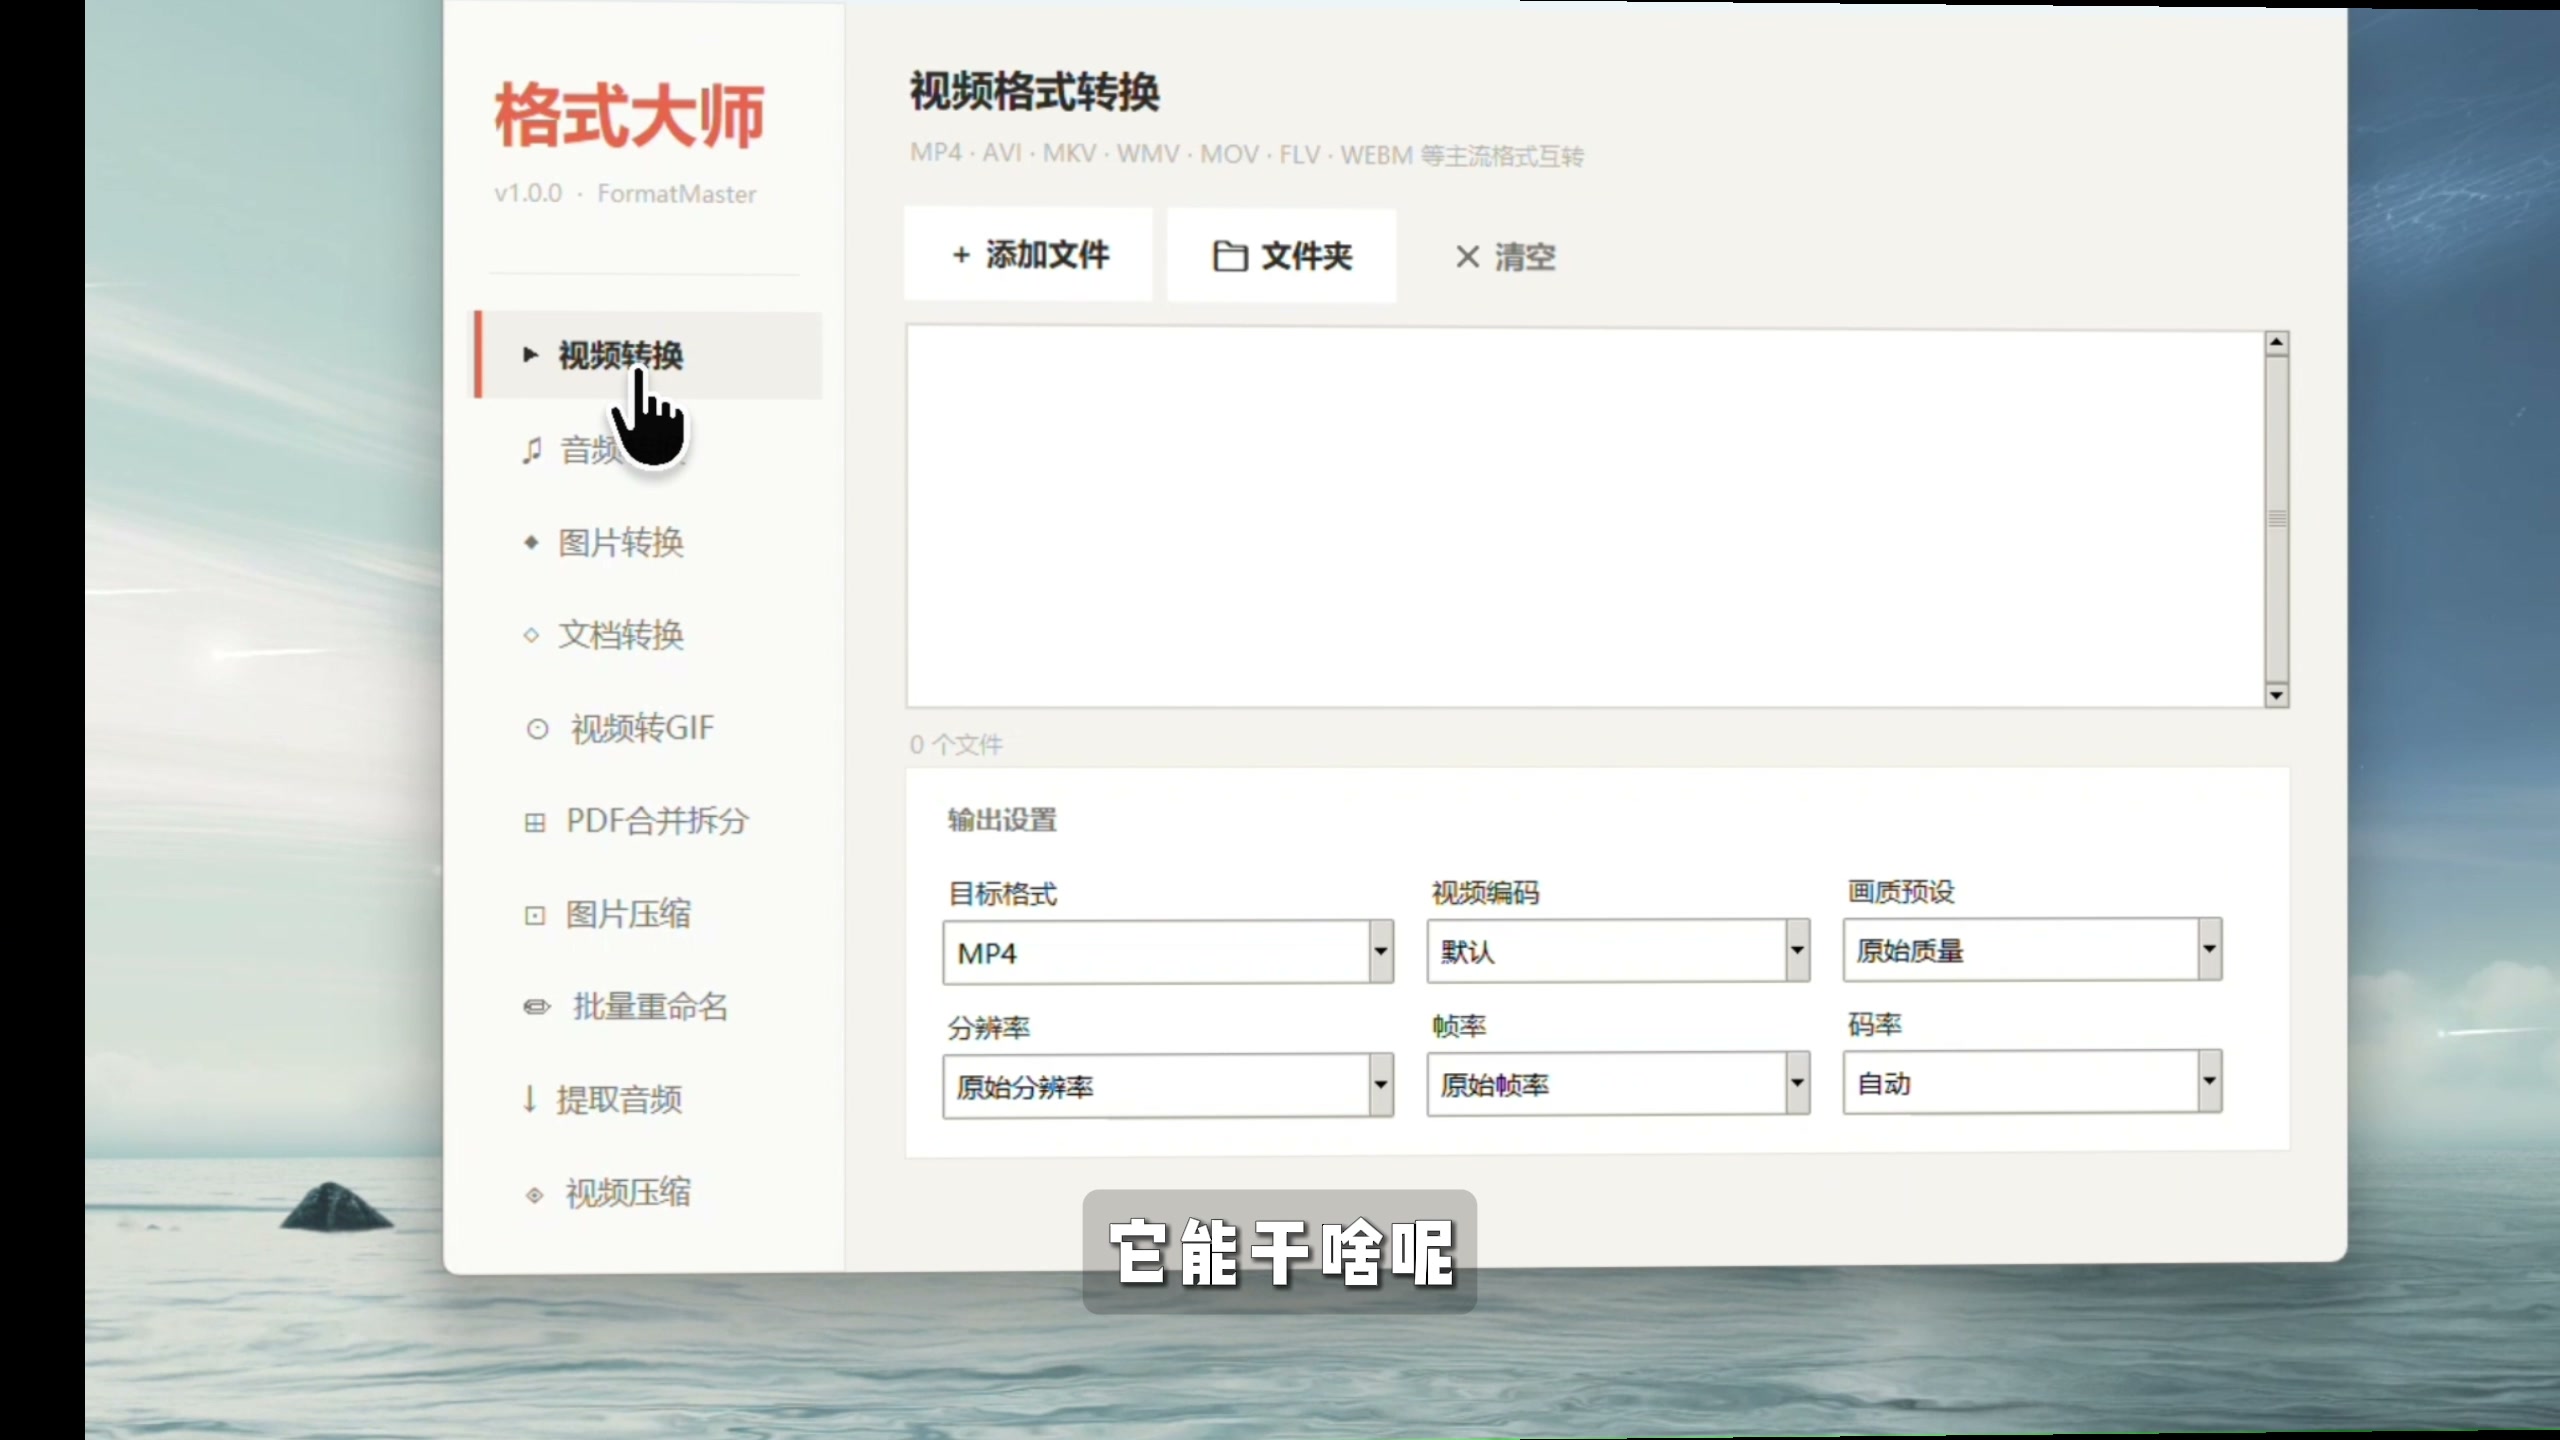Click inside the empty file list area
2560x1440 pixels.
[1585, 517]
